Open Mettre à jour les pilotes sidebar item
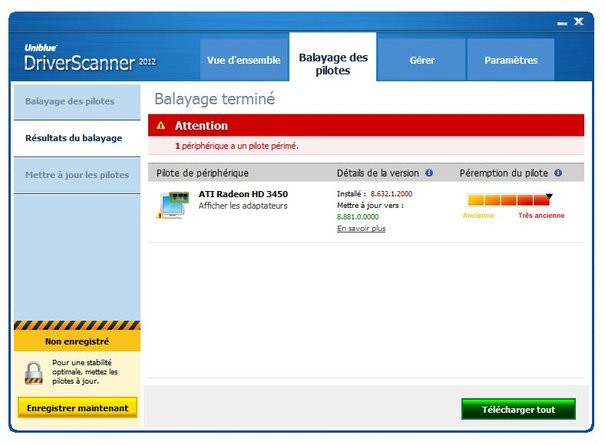This screenshot has width=605, height=445. coord(77,175)
